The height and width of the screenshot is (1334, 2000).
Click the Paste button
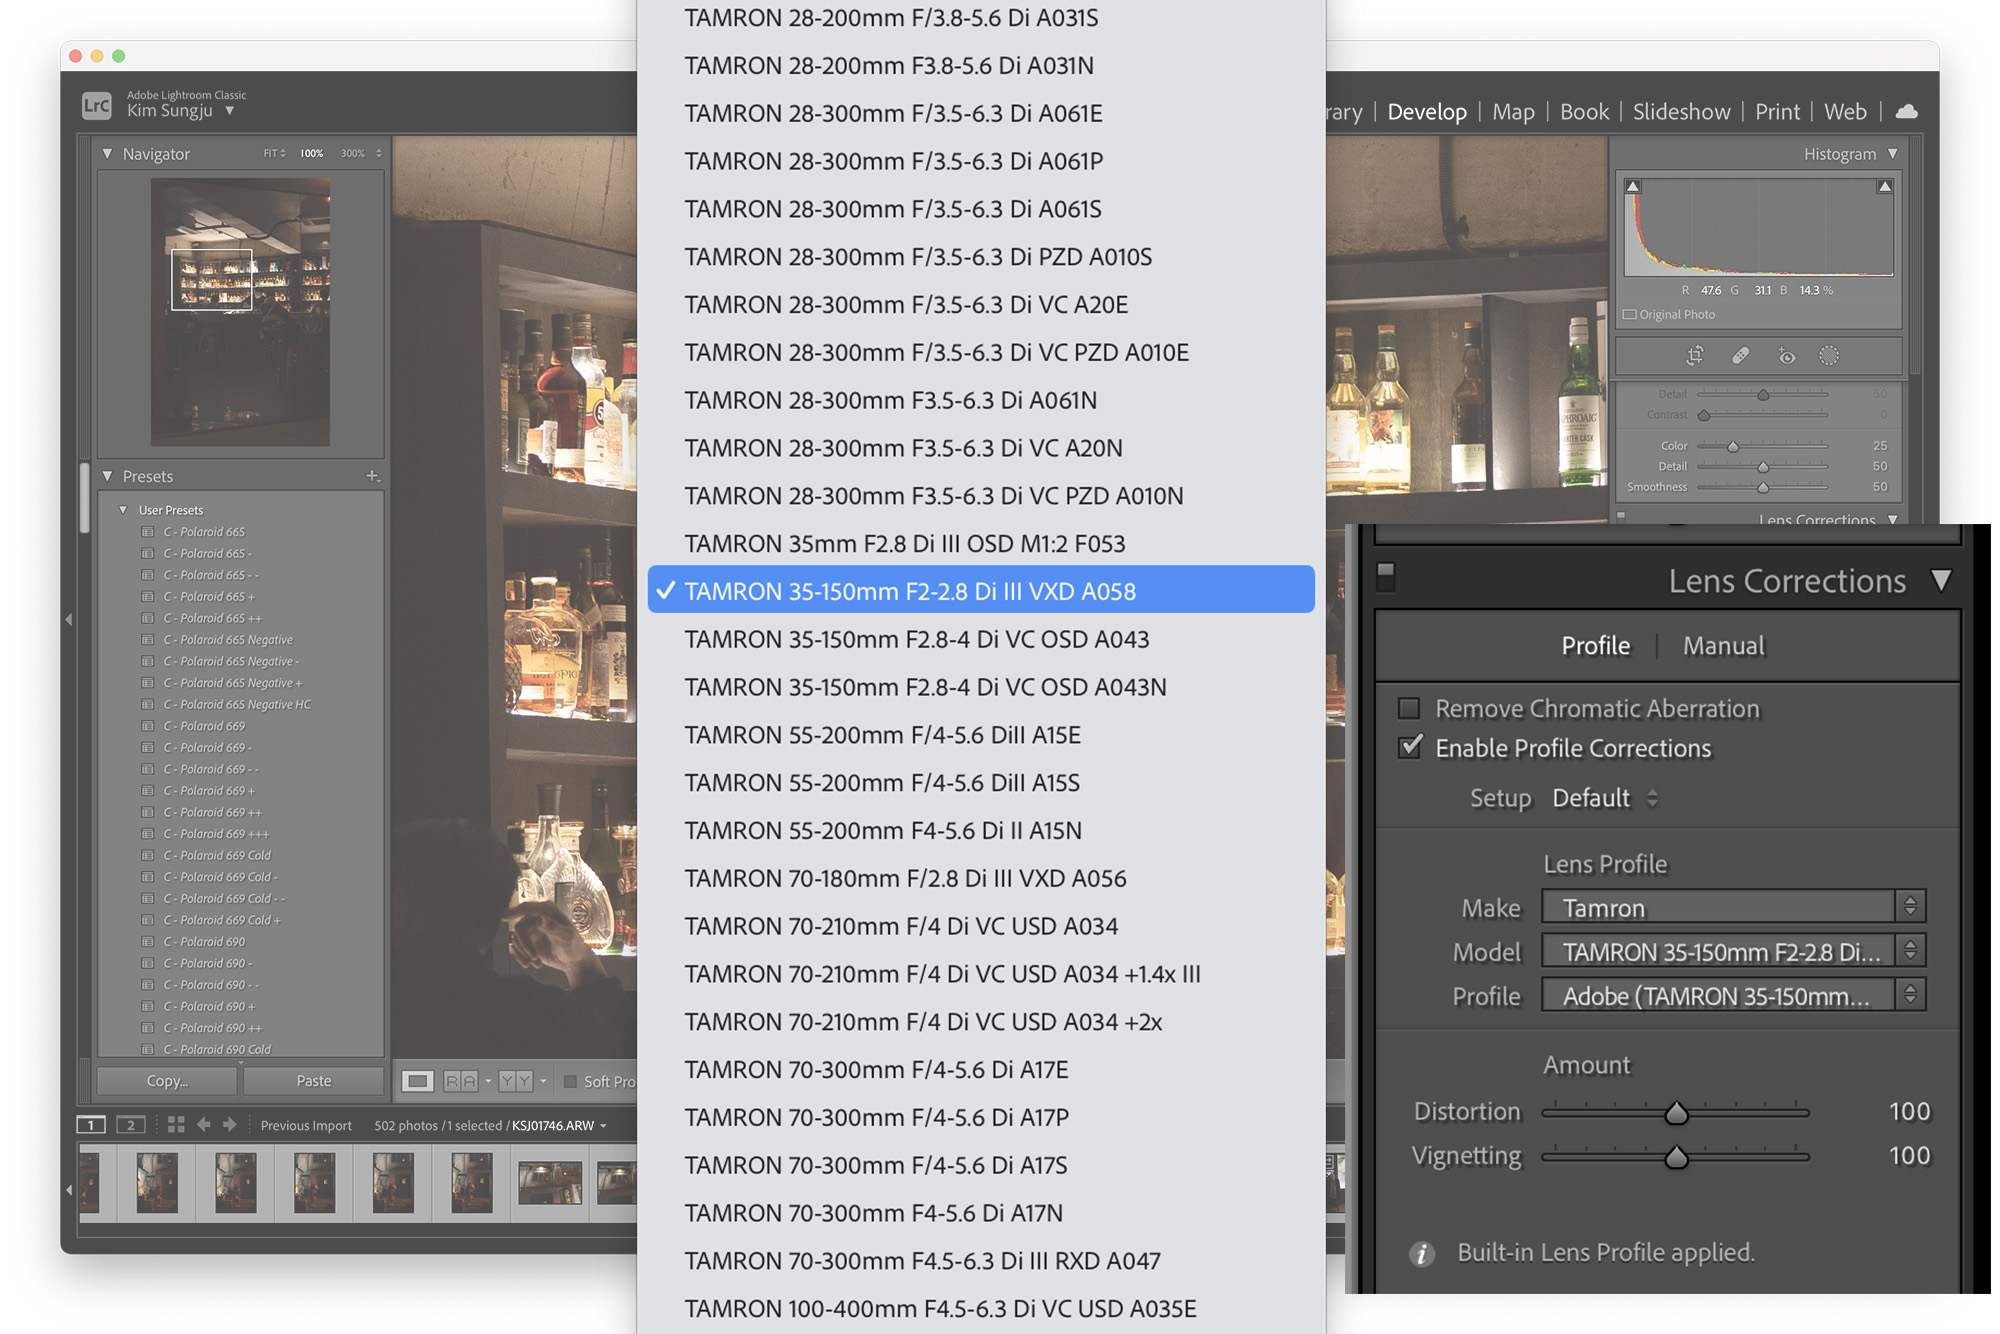pyautogui.click(x=313, y=1081)
